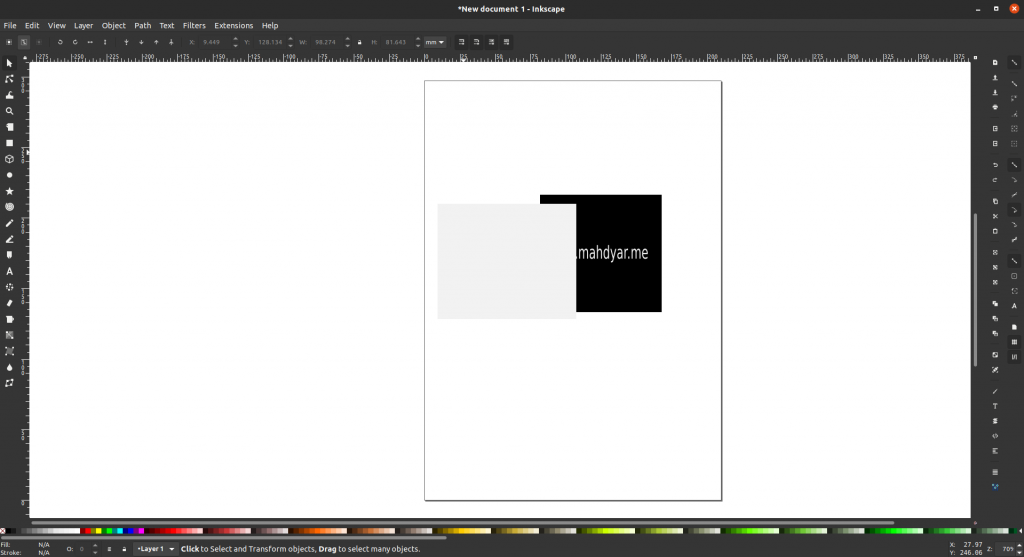Toggle current layer lock in status bar

(124, 549)
